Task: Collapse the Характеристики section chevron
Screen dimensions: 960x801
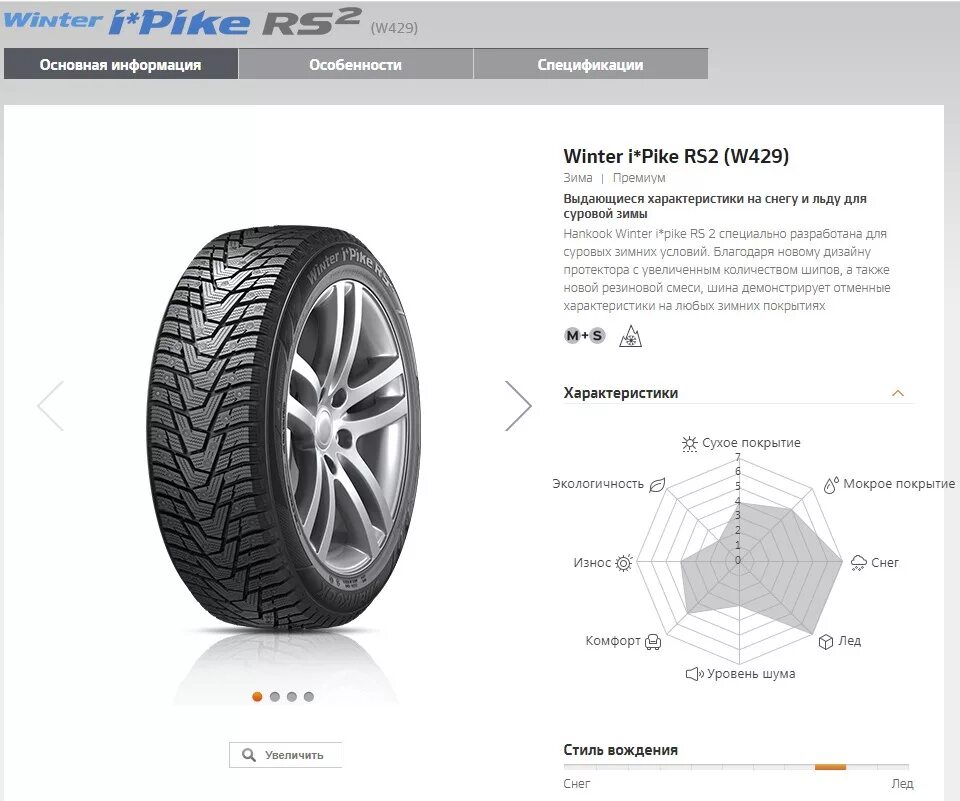Action: [x=898, y=393]
